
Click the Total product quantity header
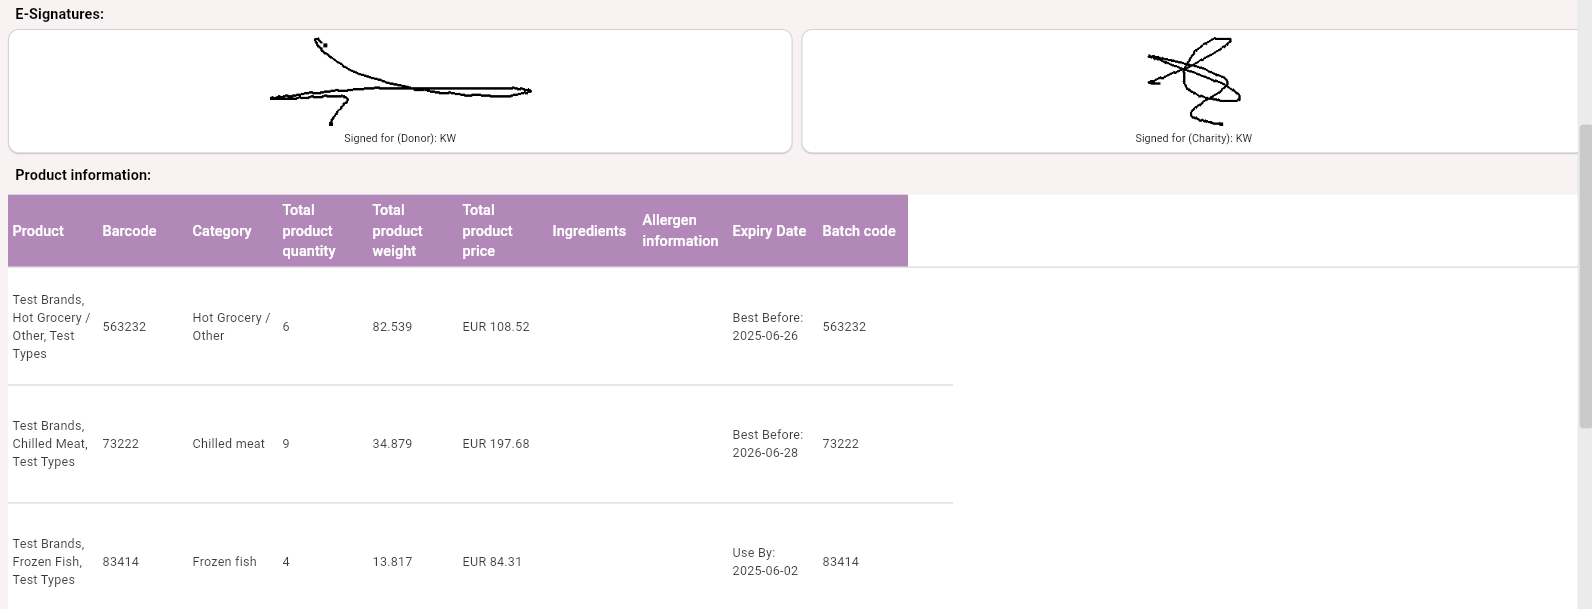(308, 231)
